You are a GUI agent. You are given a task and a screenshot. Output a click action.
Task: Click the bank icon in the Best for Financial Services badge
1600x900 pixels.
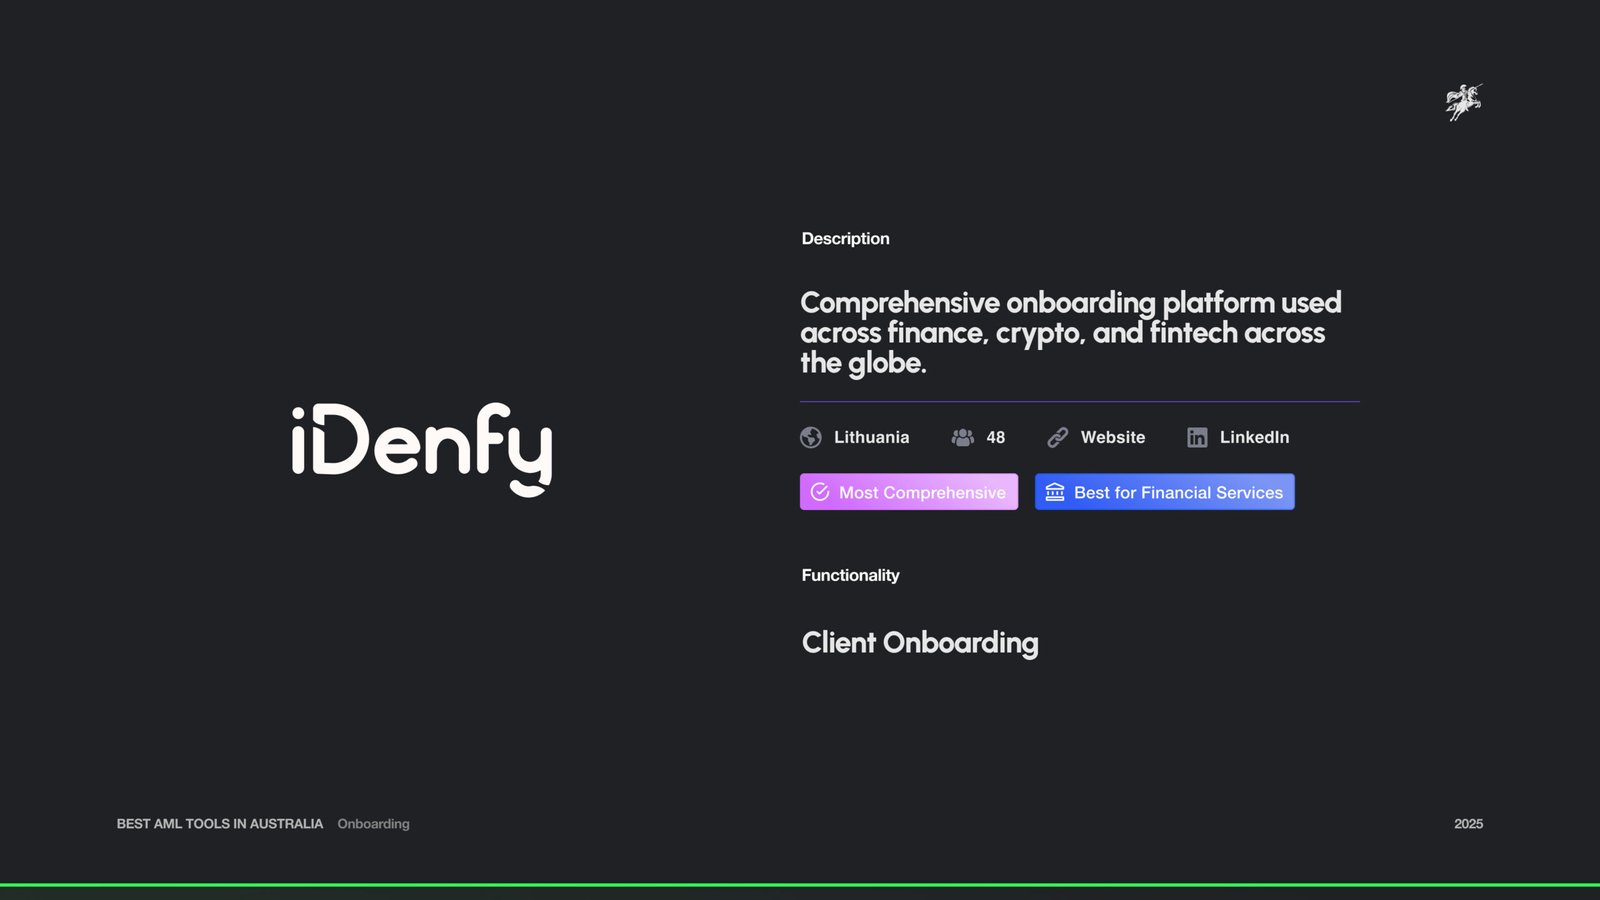1055,492
